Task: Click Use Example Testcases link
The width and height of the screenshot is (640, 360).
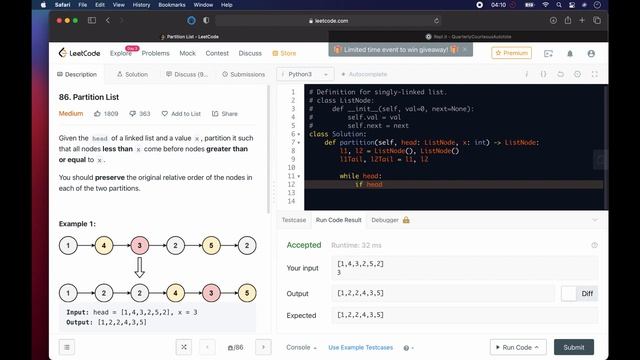Action: click(360, 347)
